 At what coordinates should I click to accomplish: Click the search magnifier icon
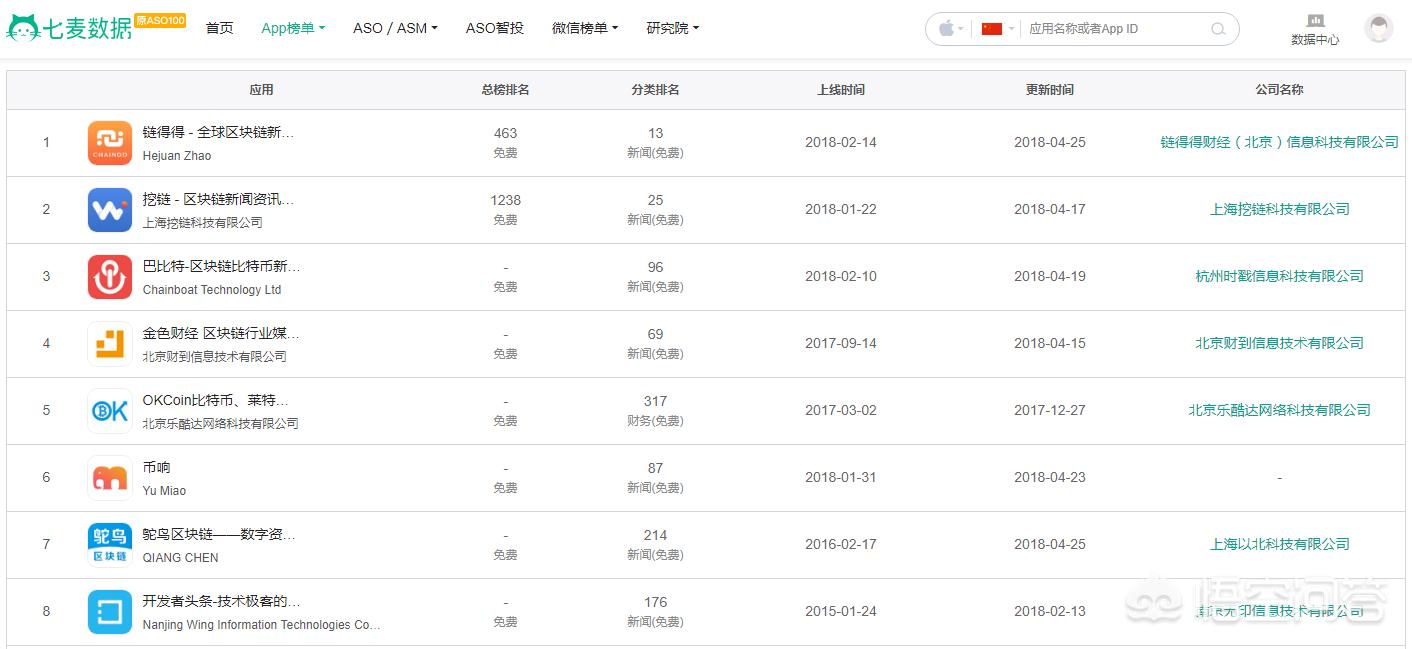pyautogui.click(x=1217, y=29)
